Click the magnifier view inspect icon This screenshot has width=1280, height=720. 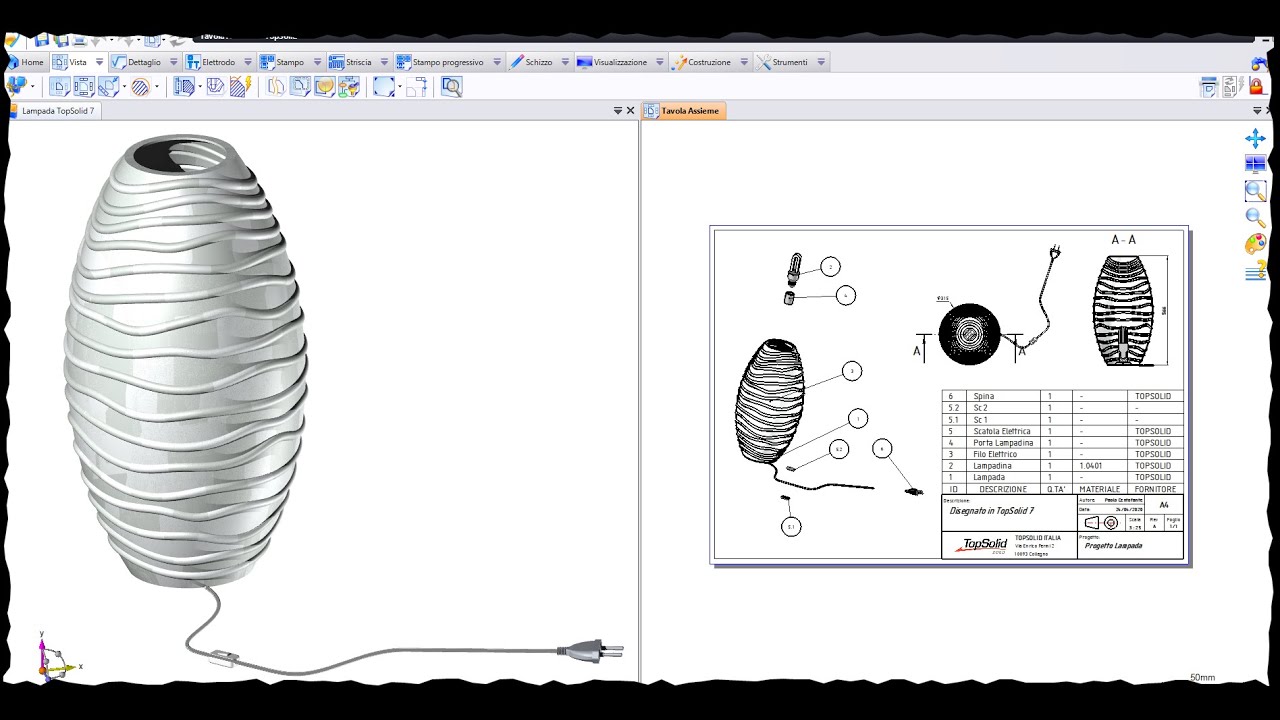pyautogui.click(x=452, y=87)
